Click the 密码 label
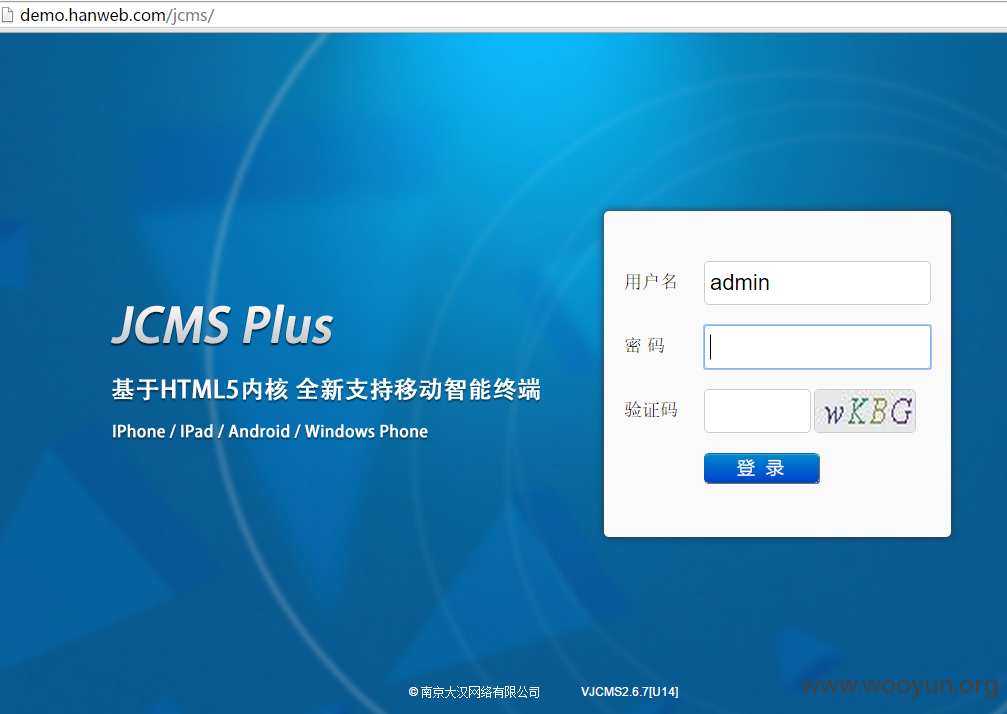This screenshot has height=714, width=1007. tap(645, 346)
